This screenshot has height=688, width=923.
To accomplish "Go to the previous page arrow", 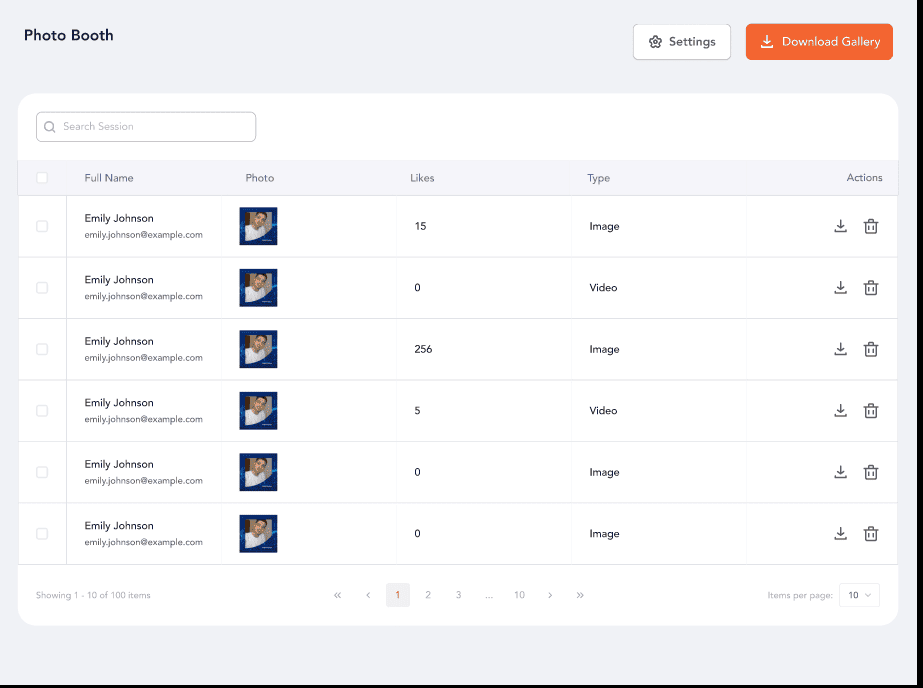I will (368, 595).
